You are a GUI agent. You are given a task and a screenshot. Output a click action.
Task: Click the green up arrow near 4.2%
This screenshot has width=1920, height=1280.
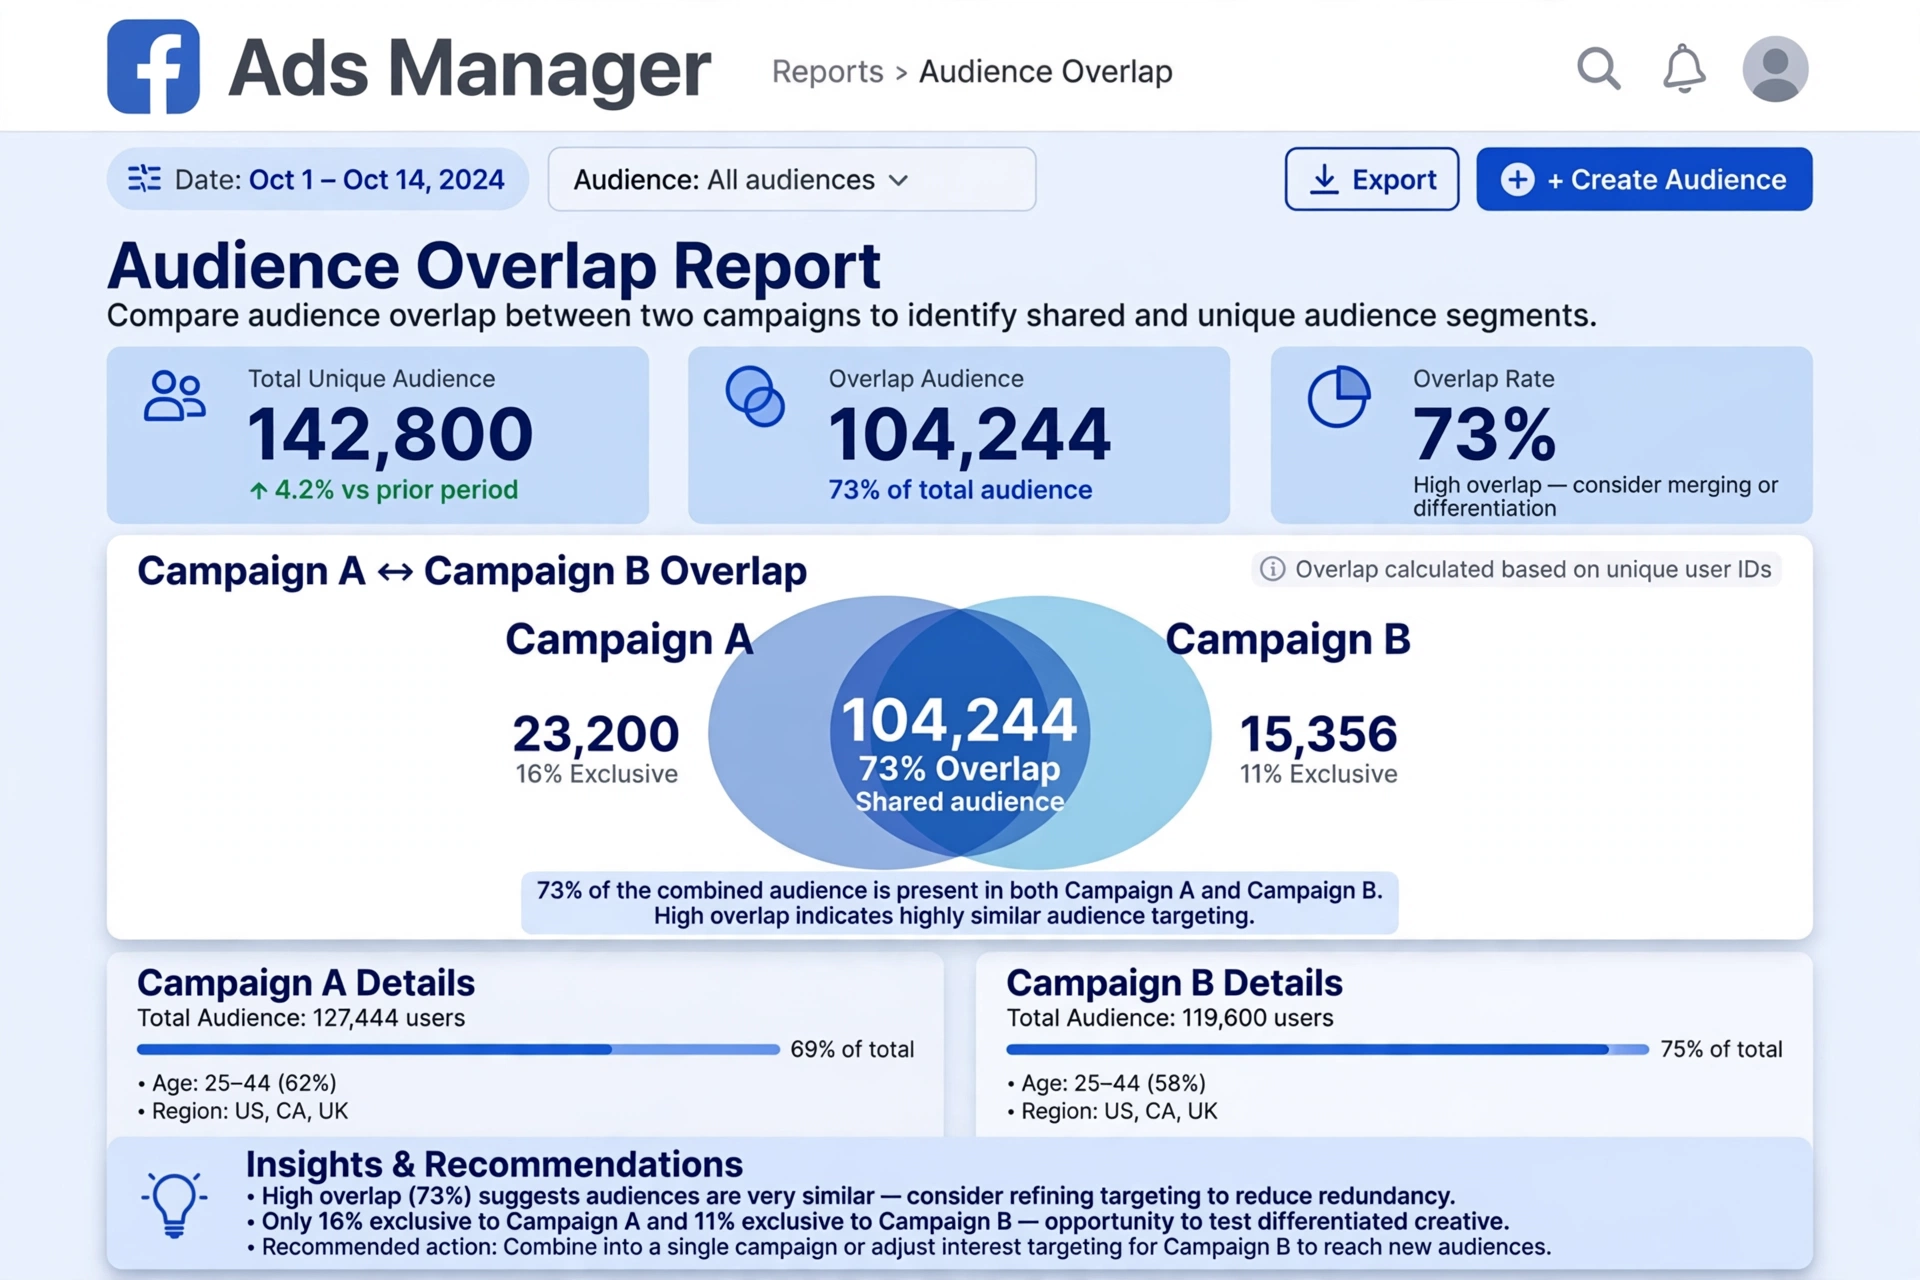(x=258, y=490)
